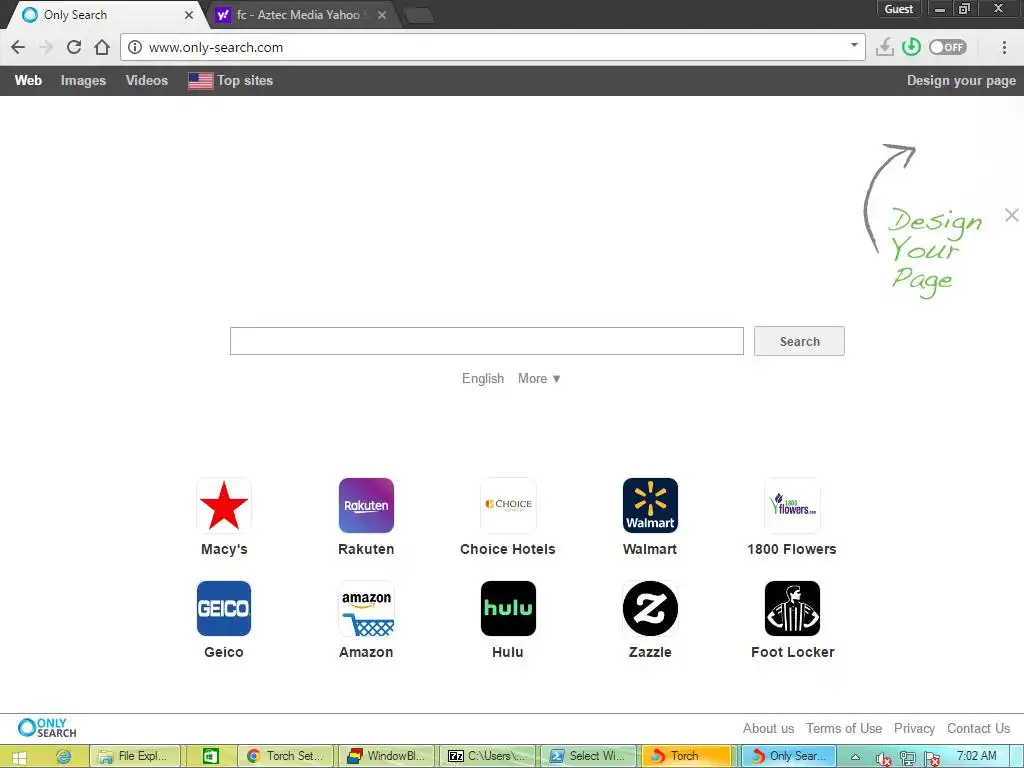Open a new browser tab
The image size is (1024, 768).
point(419,16)
